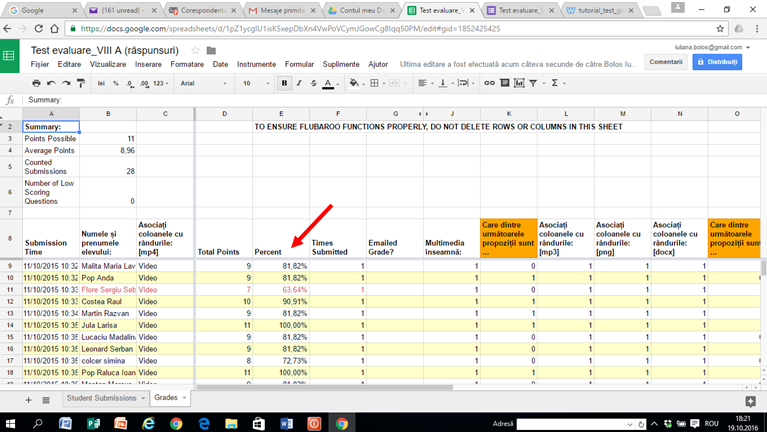This screenshot has width=767, height=432.
Task: Click the Print icon in toolbar
Action: pyautogui.click(x=36, y=83)
